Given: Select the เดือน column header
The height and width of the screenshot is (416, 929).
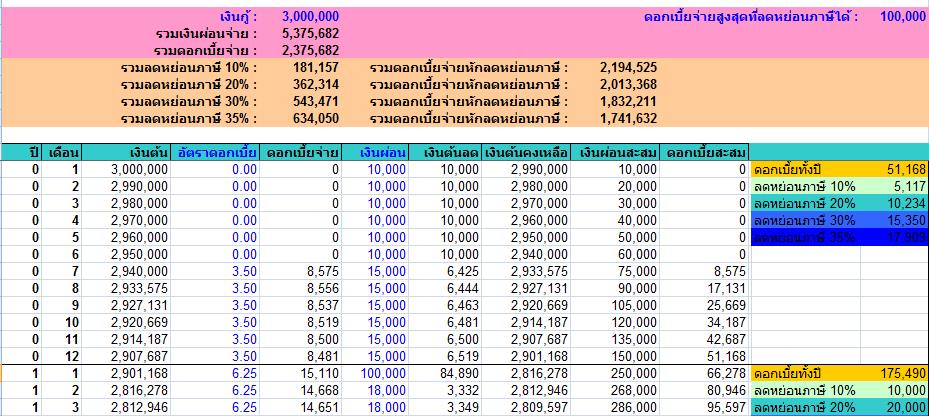Looking at the screenshot, I should pyautogui.click(x=62, y=152).
